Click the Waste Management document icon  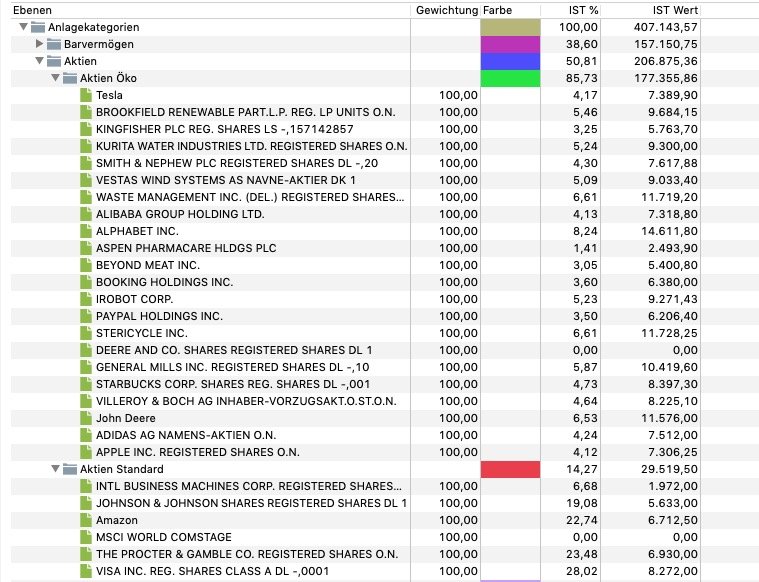(86, 197)
